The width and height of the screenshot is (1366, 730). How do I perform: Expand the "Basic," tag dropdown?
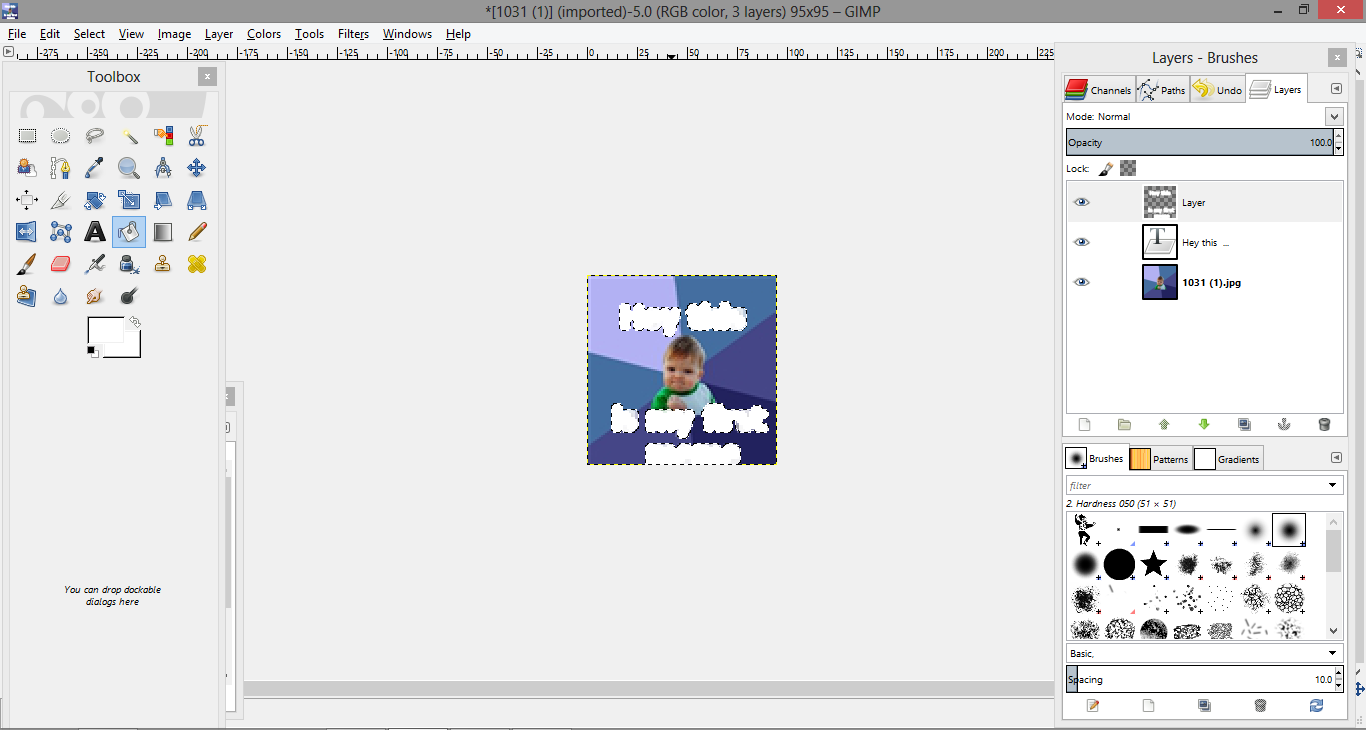(x=1332, y=654)
